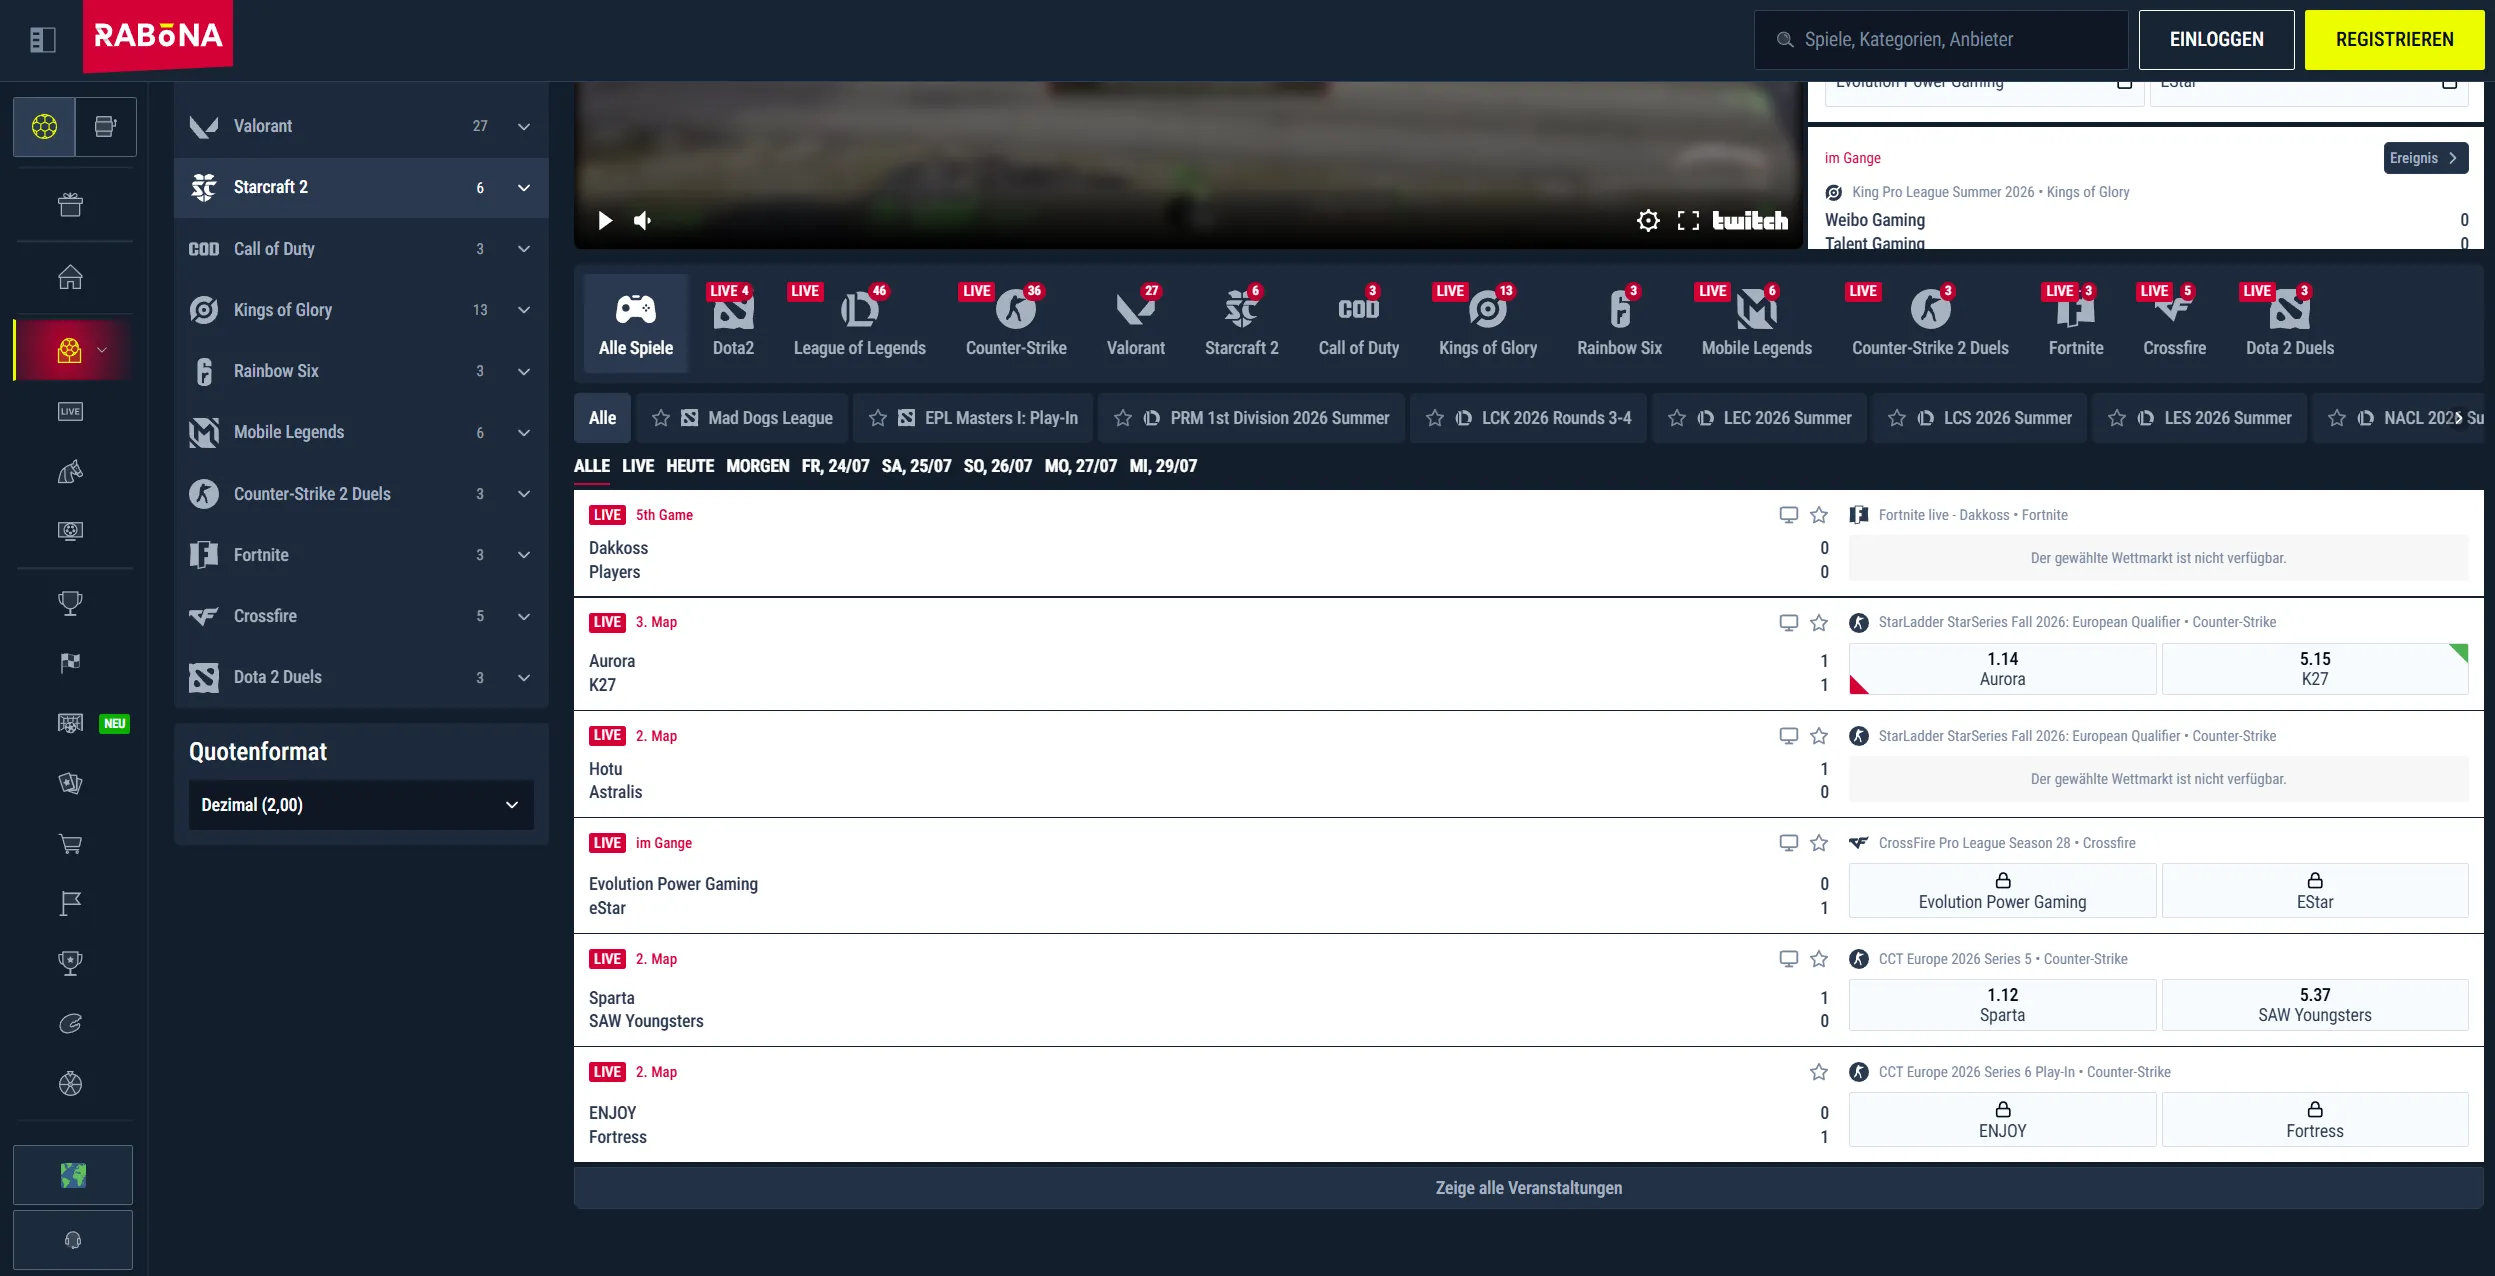
Task: Open the Ereignis button for Weibo Gaming
Action: pos(2426,158)
